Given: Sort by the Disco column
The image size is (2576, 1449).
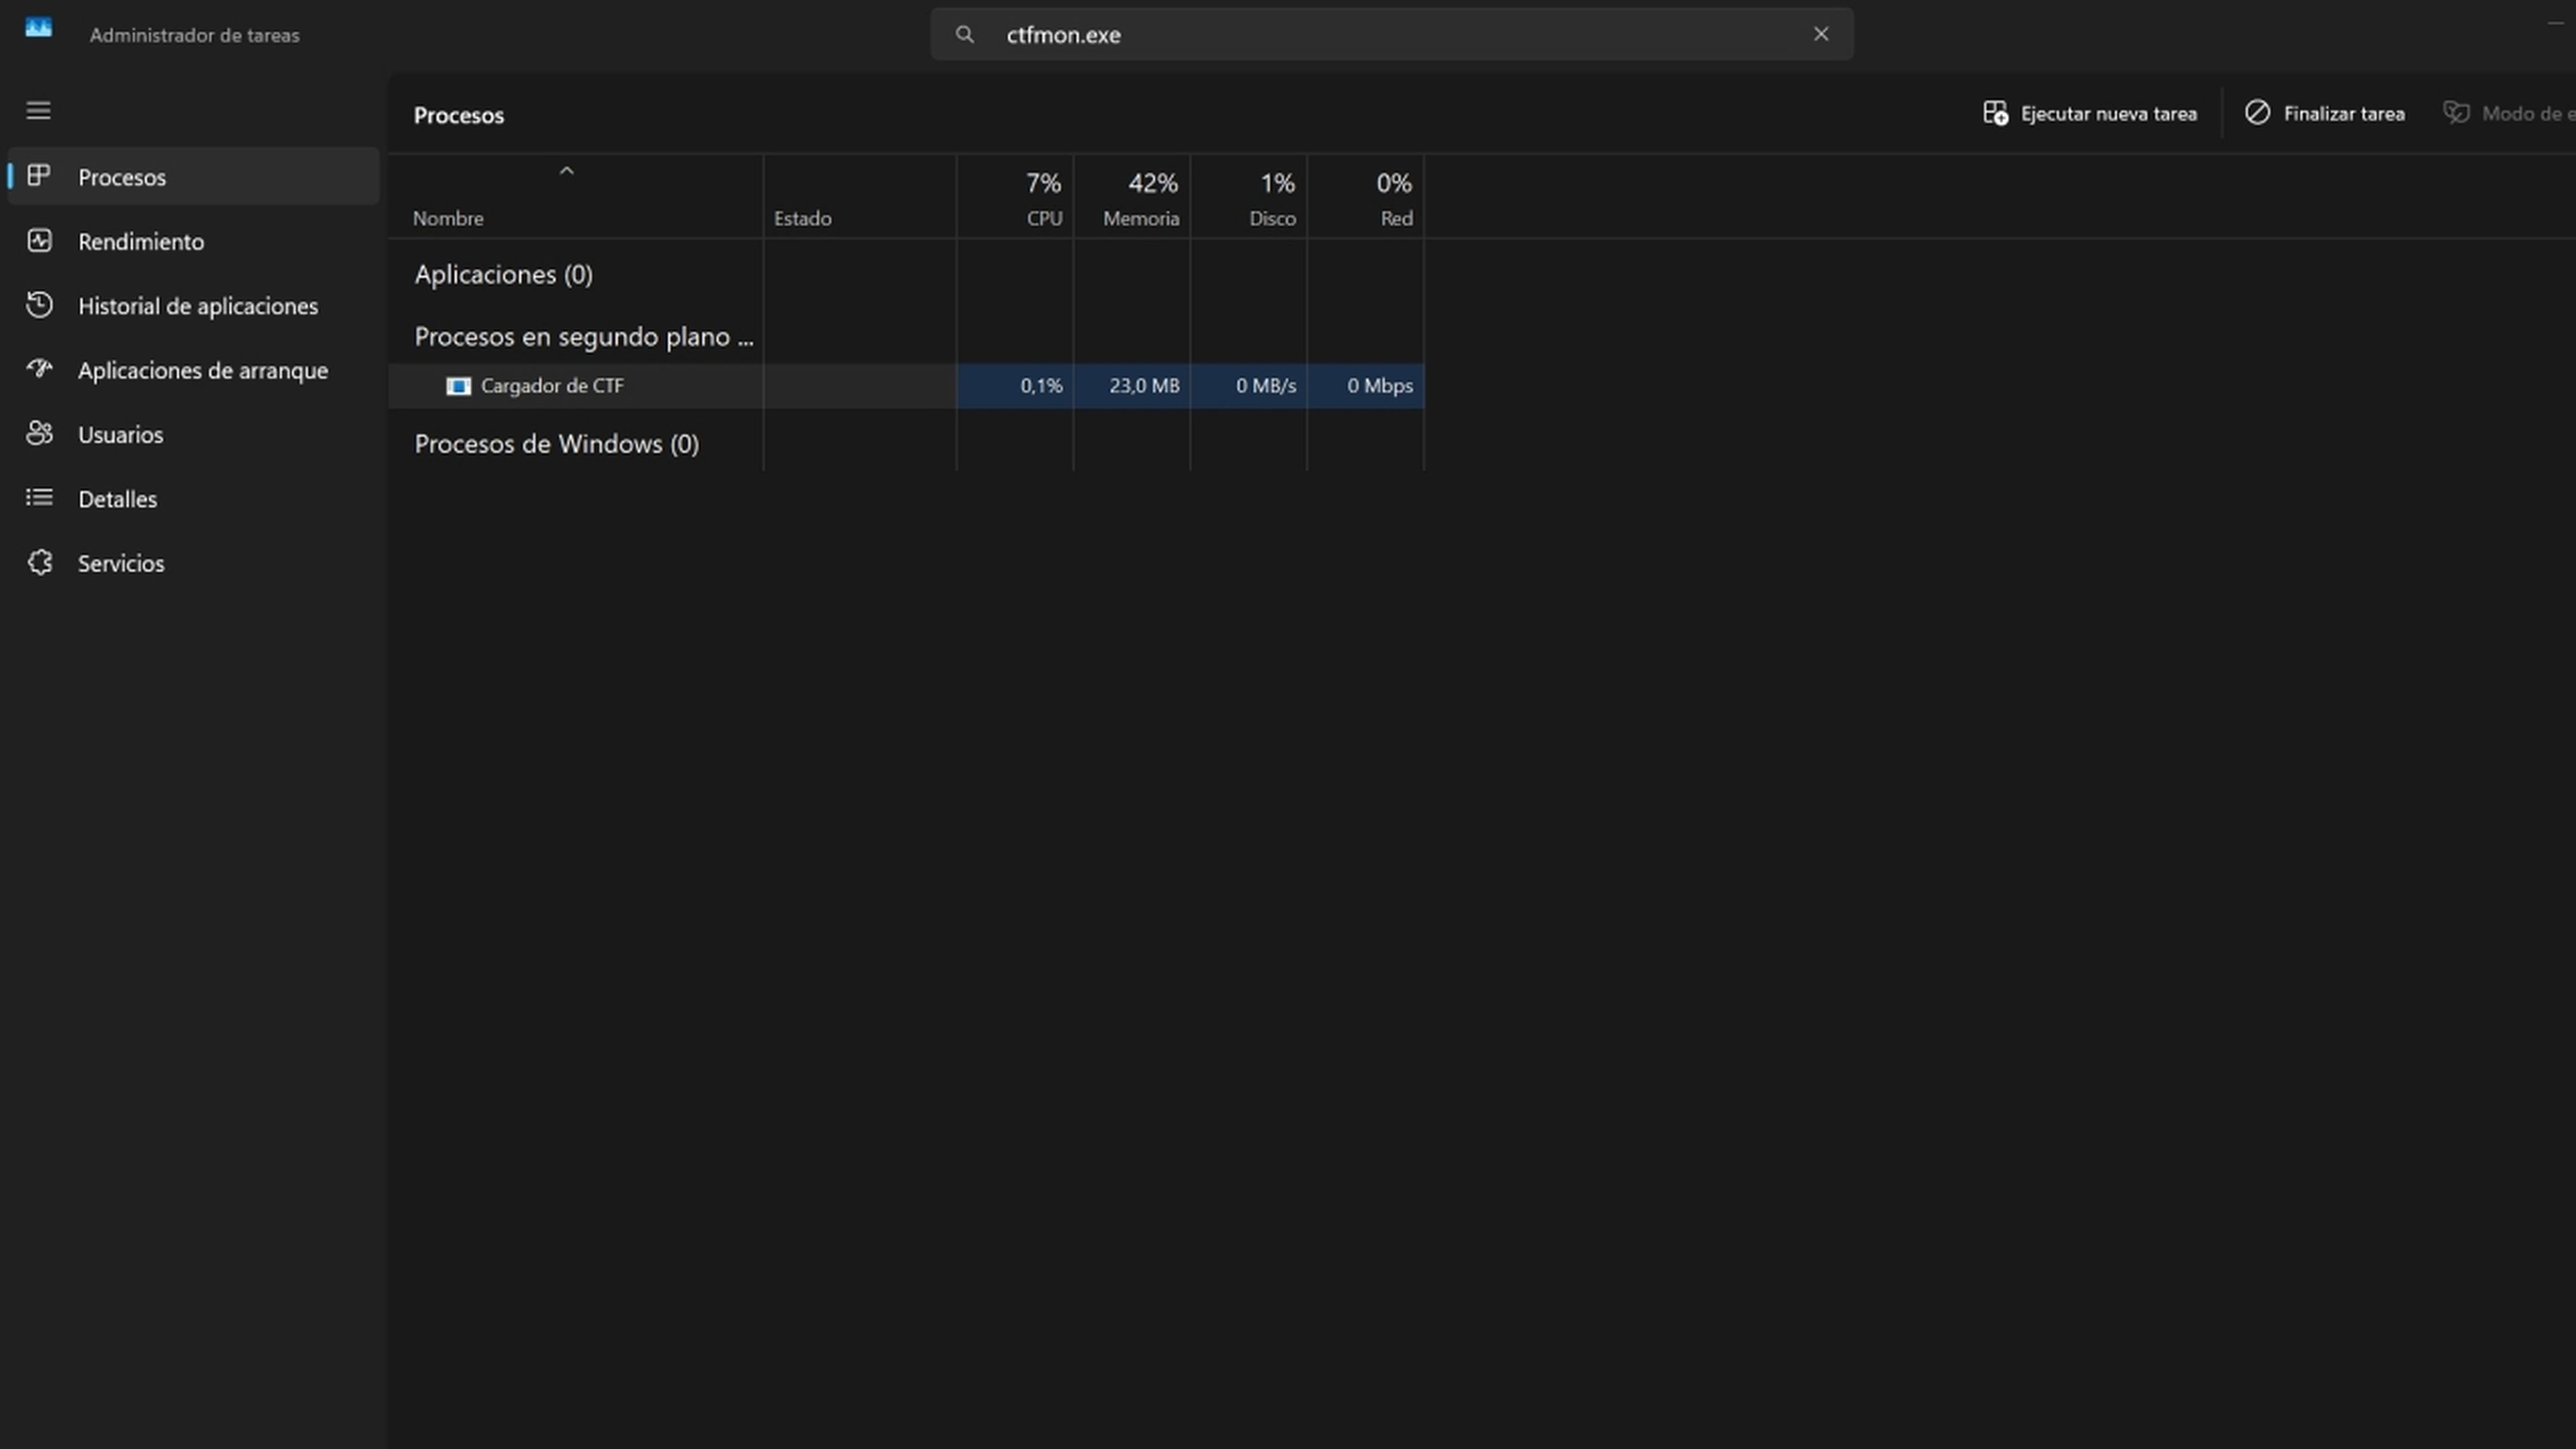Looking at the screenshot, I should point(1249,197).
